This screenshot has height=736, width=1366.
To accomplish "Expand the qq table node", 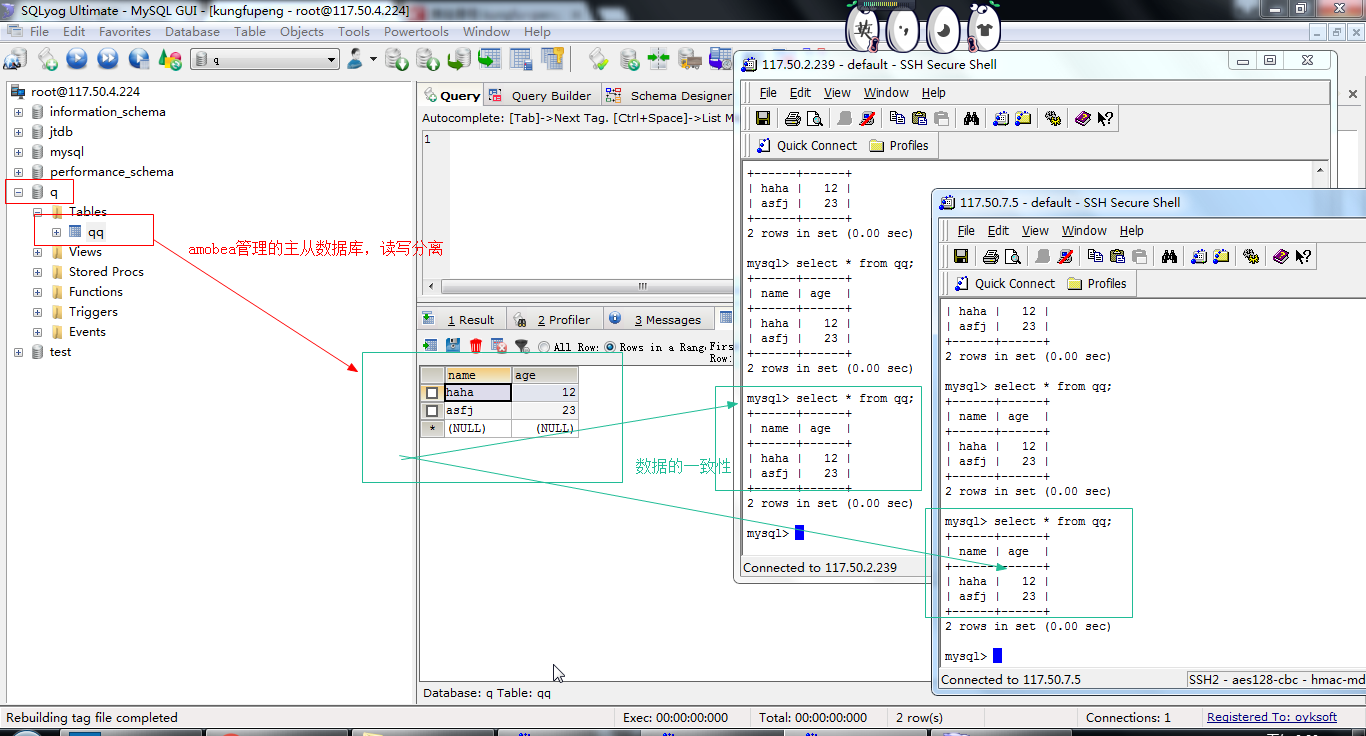I will (56, 232).
